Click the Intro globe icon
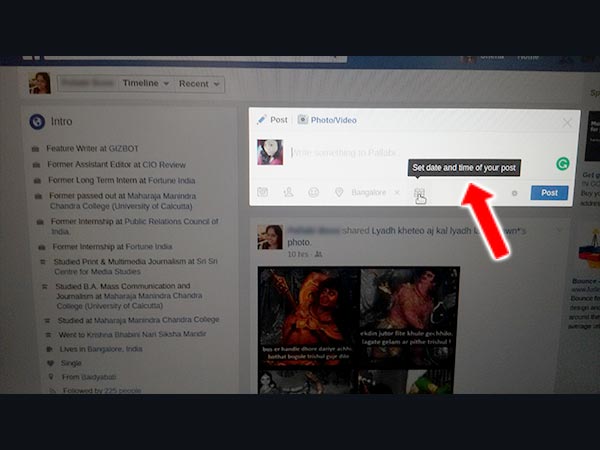600x450 pixels. pyautogui.click(x=37, y=122)
